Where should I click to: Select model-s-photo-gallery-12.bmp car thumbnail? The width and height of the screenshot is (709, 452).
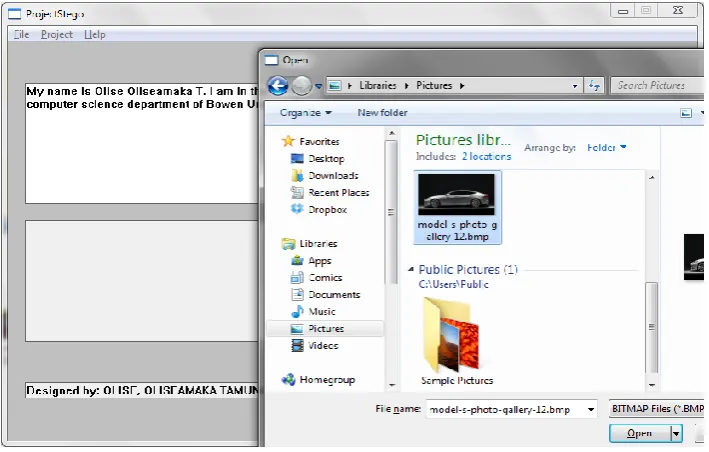tap(457, 208)
